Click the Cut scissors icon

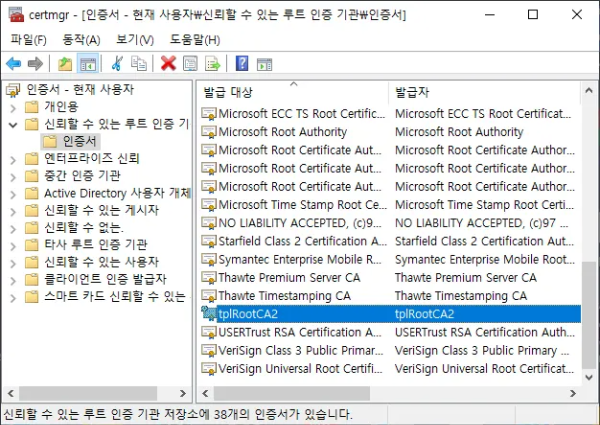click(x=117, y=64)
